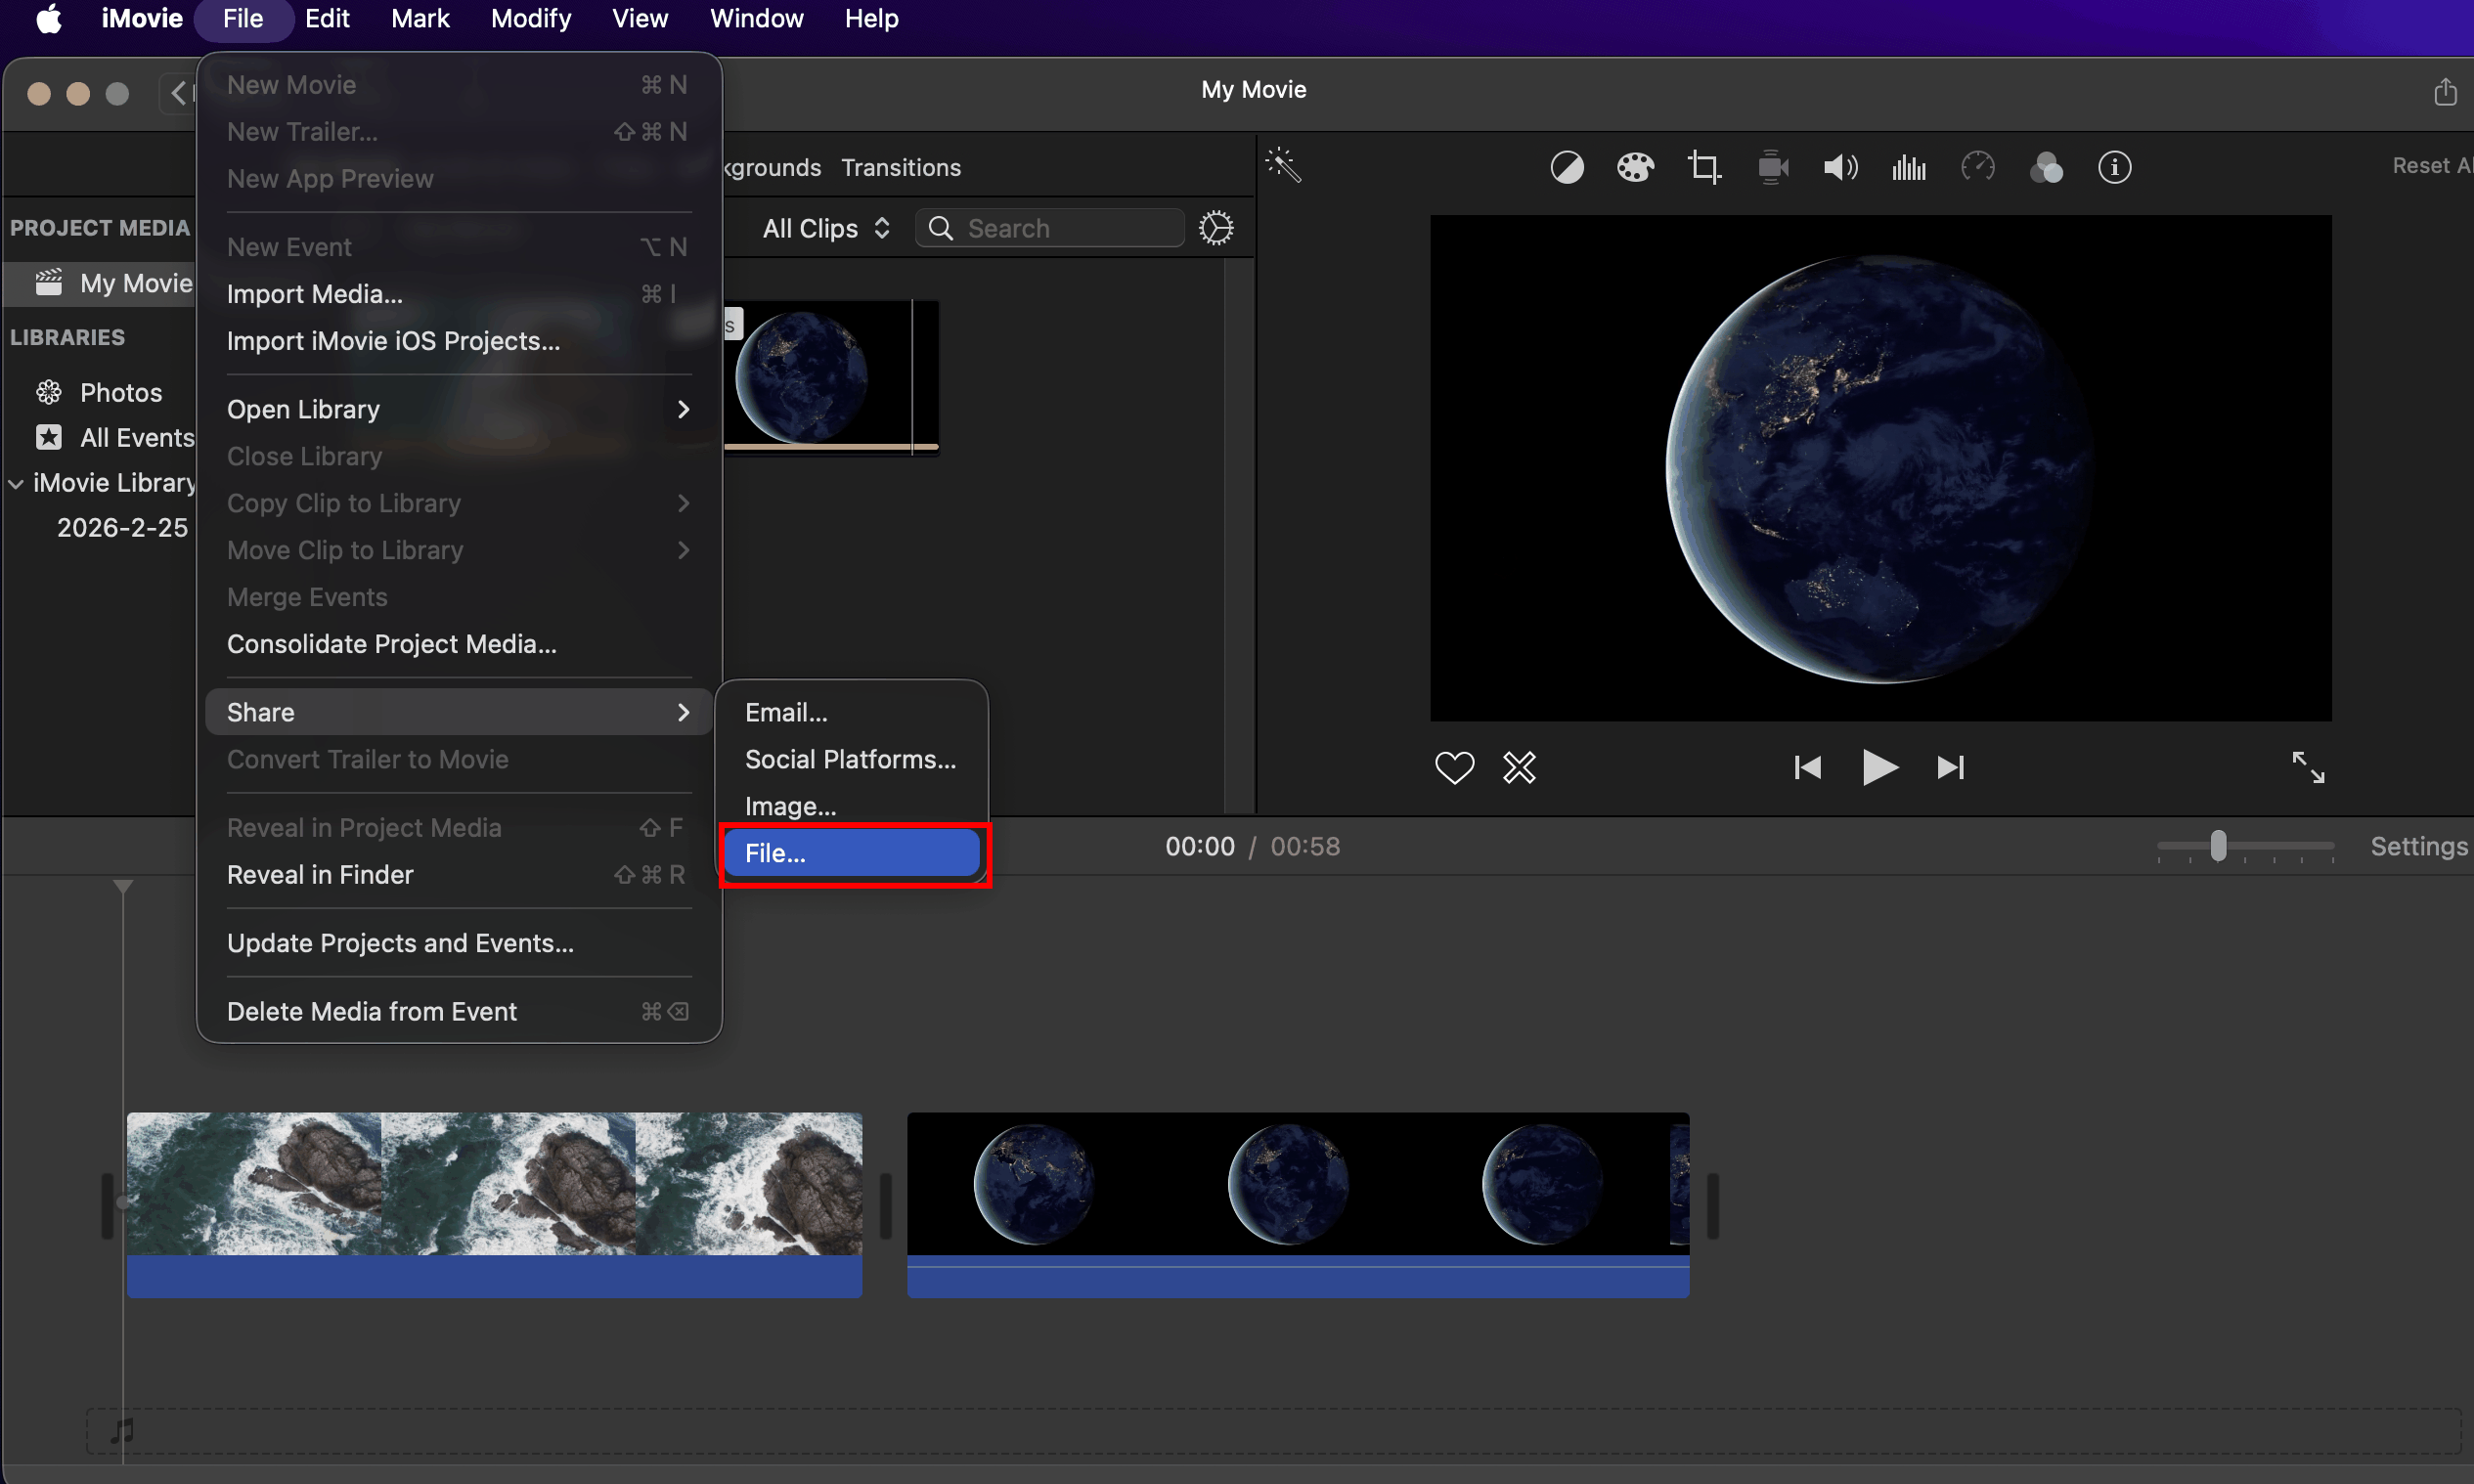
Task: Open the All Clips dropdown
Action: [825, 228]
